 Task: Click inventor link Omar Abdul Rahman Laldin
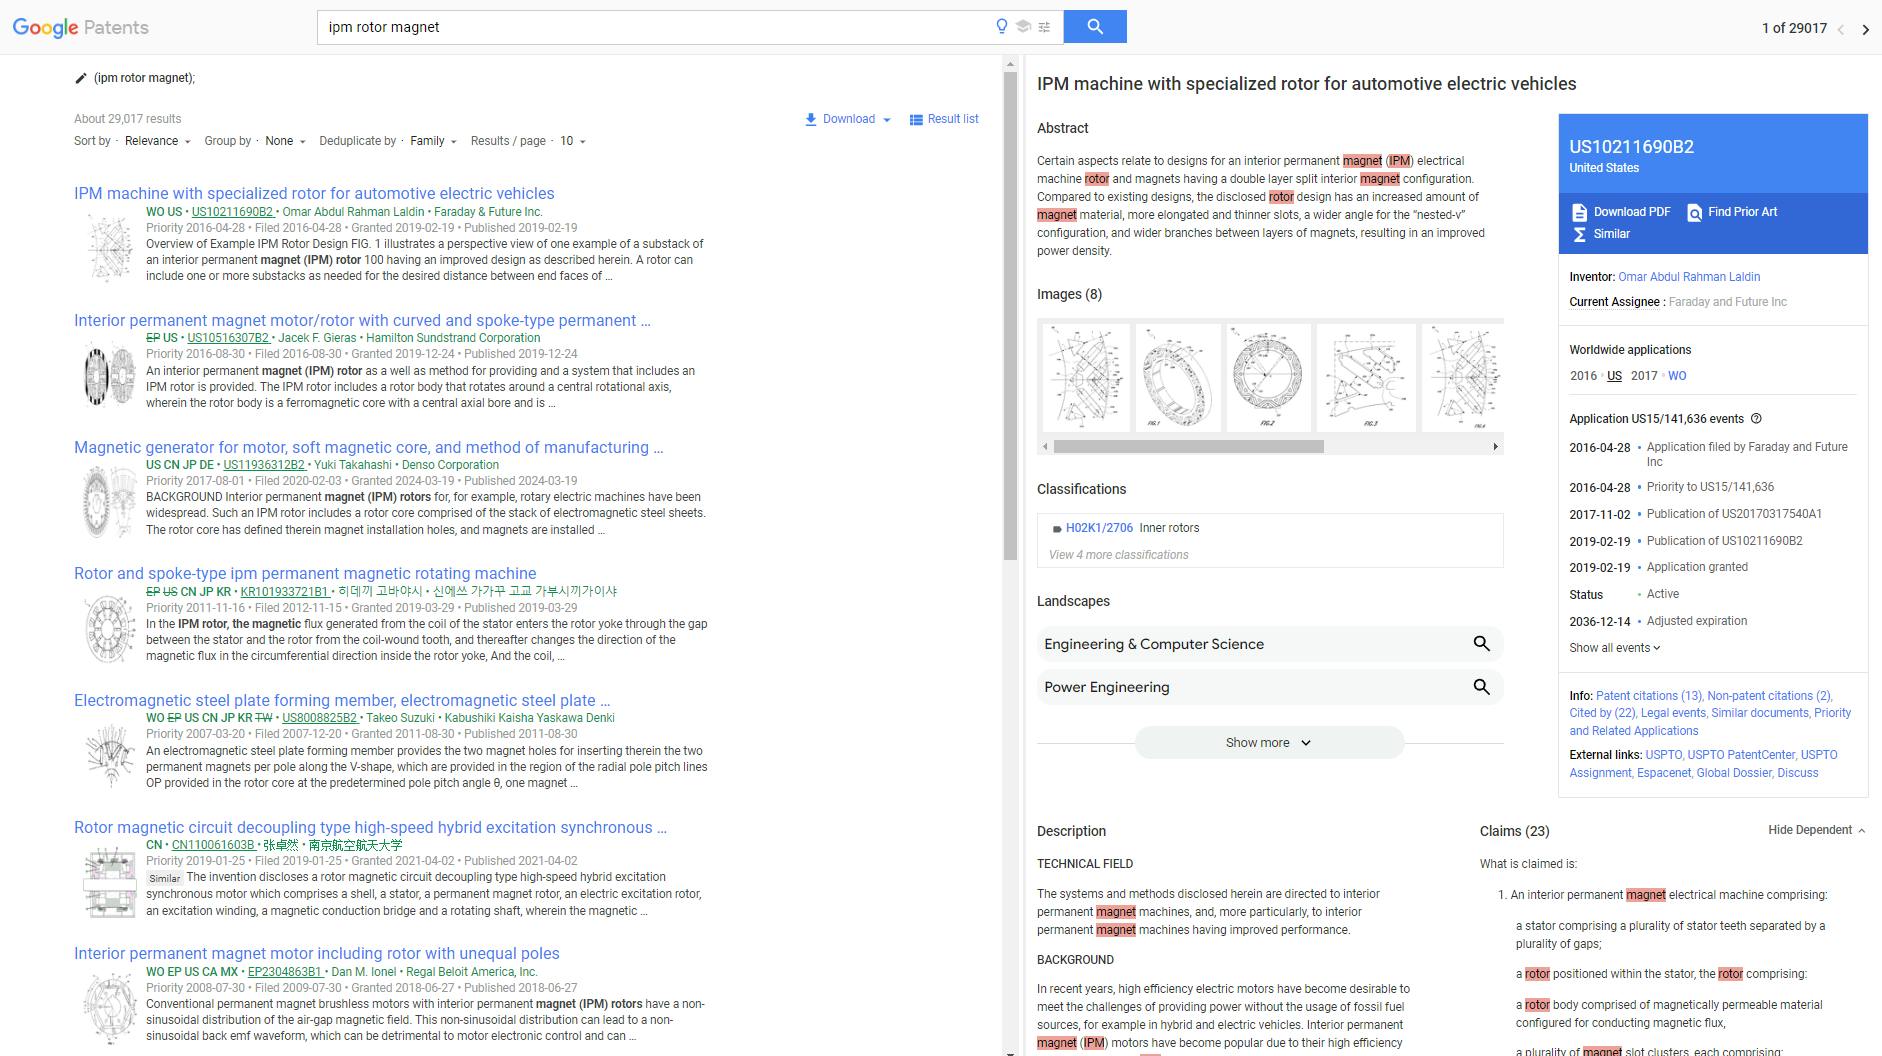tap(1689, 277)
